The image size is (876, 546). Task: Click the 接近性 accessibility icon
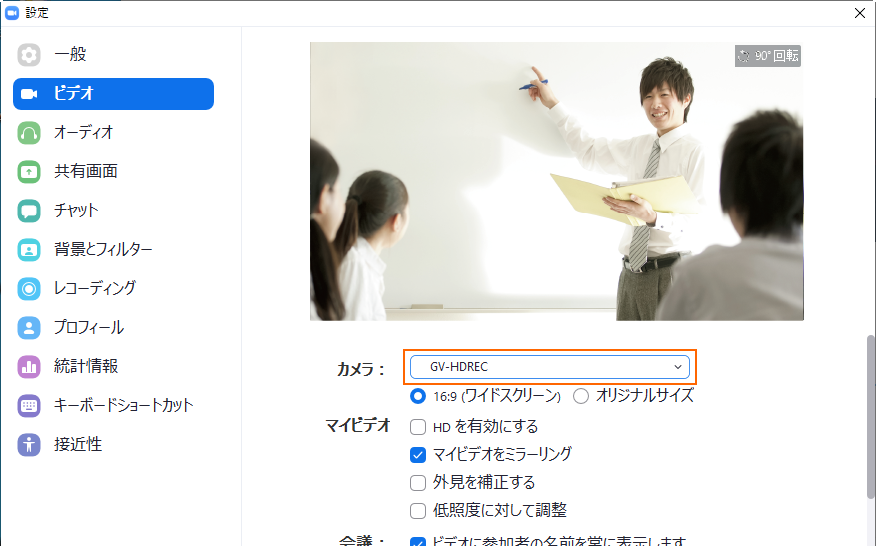pos(28,445)
